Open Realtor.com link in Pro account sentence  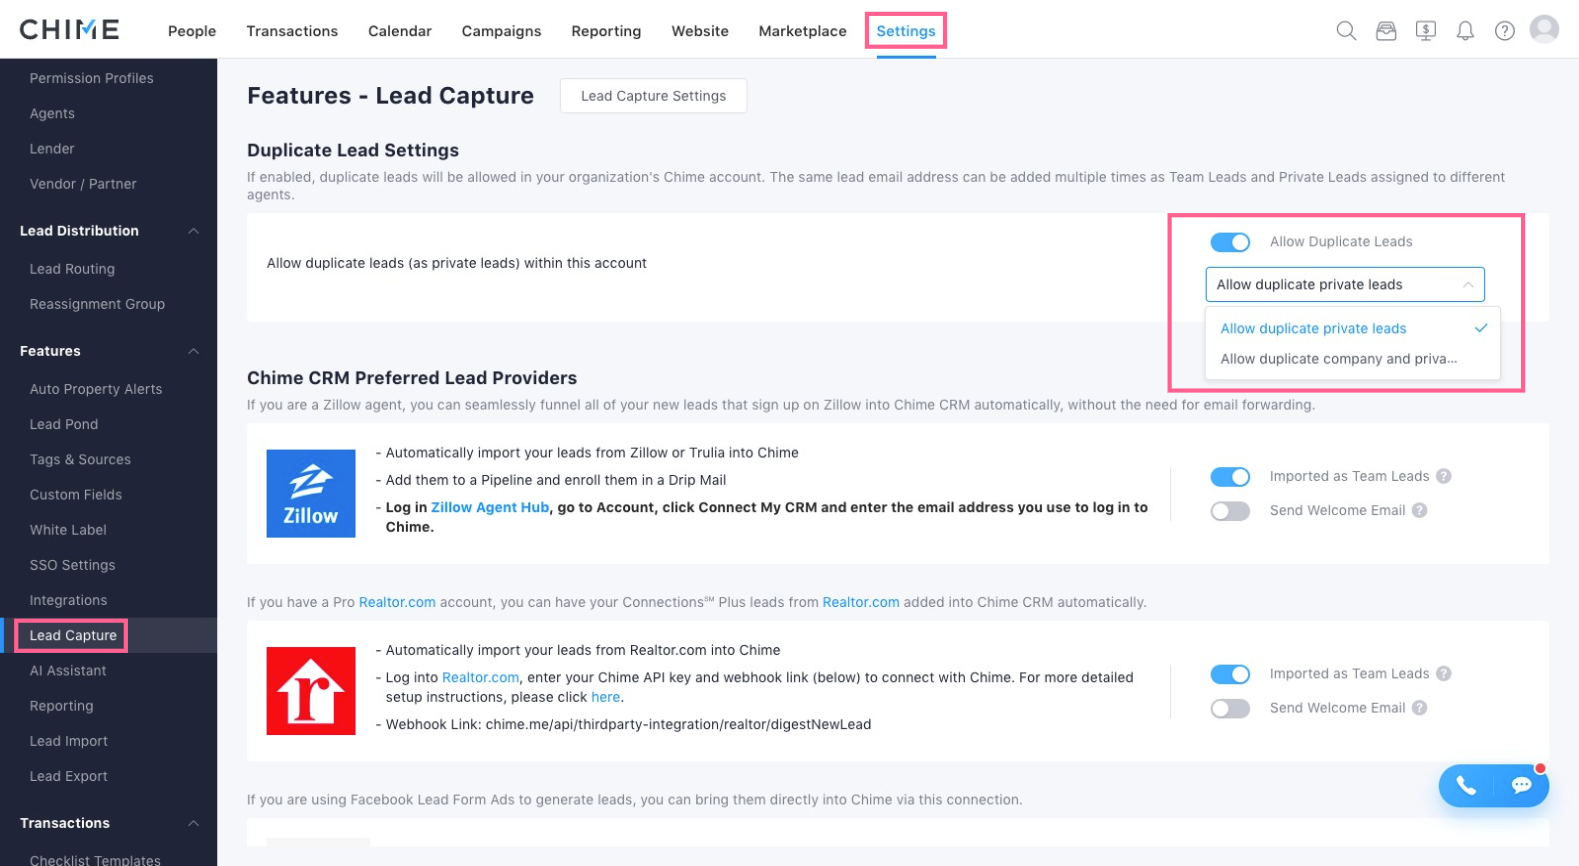point(397,602)
